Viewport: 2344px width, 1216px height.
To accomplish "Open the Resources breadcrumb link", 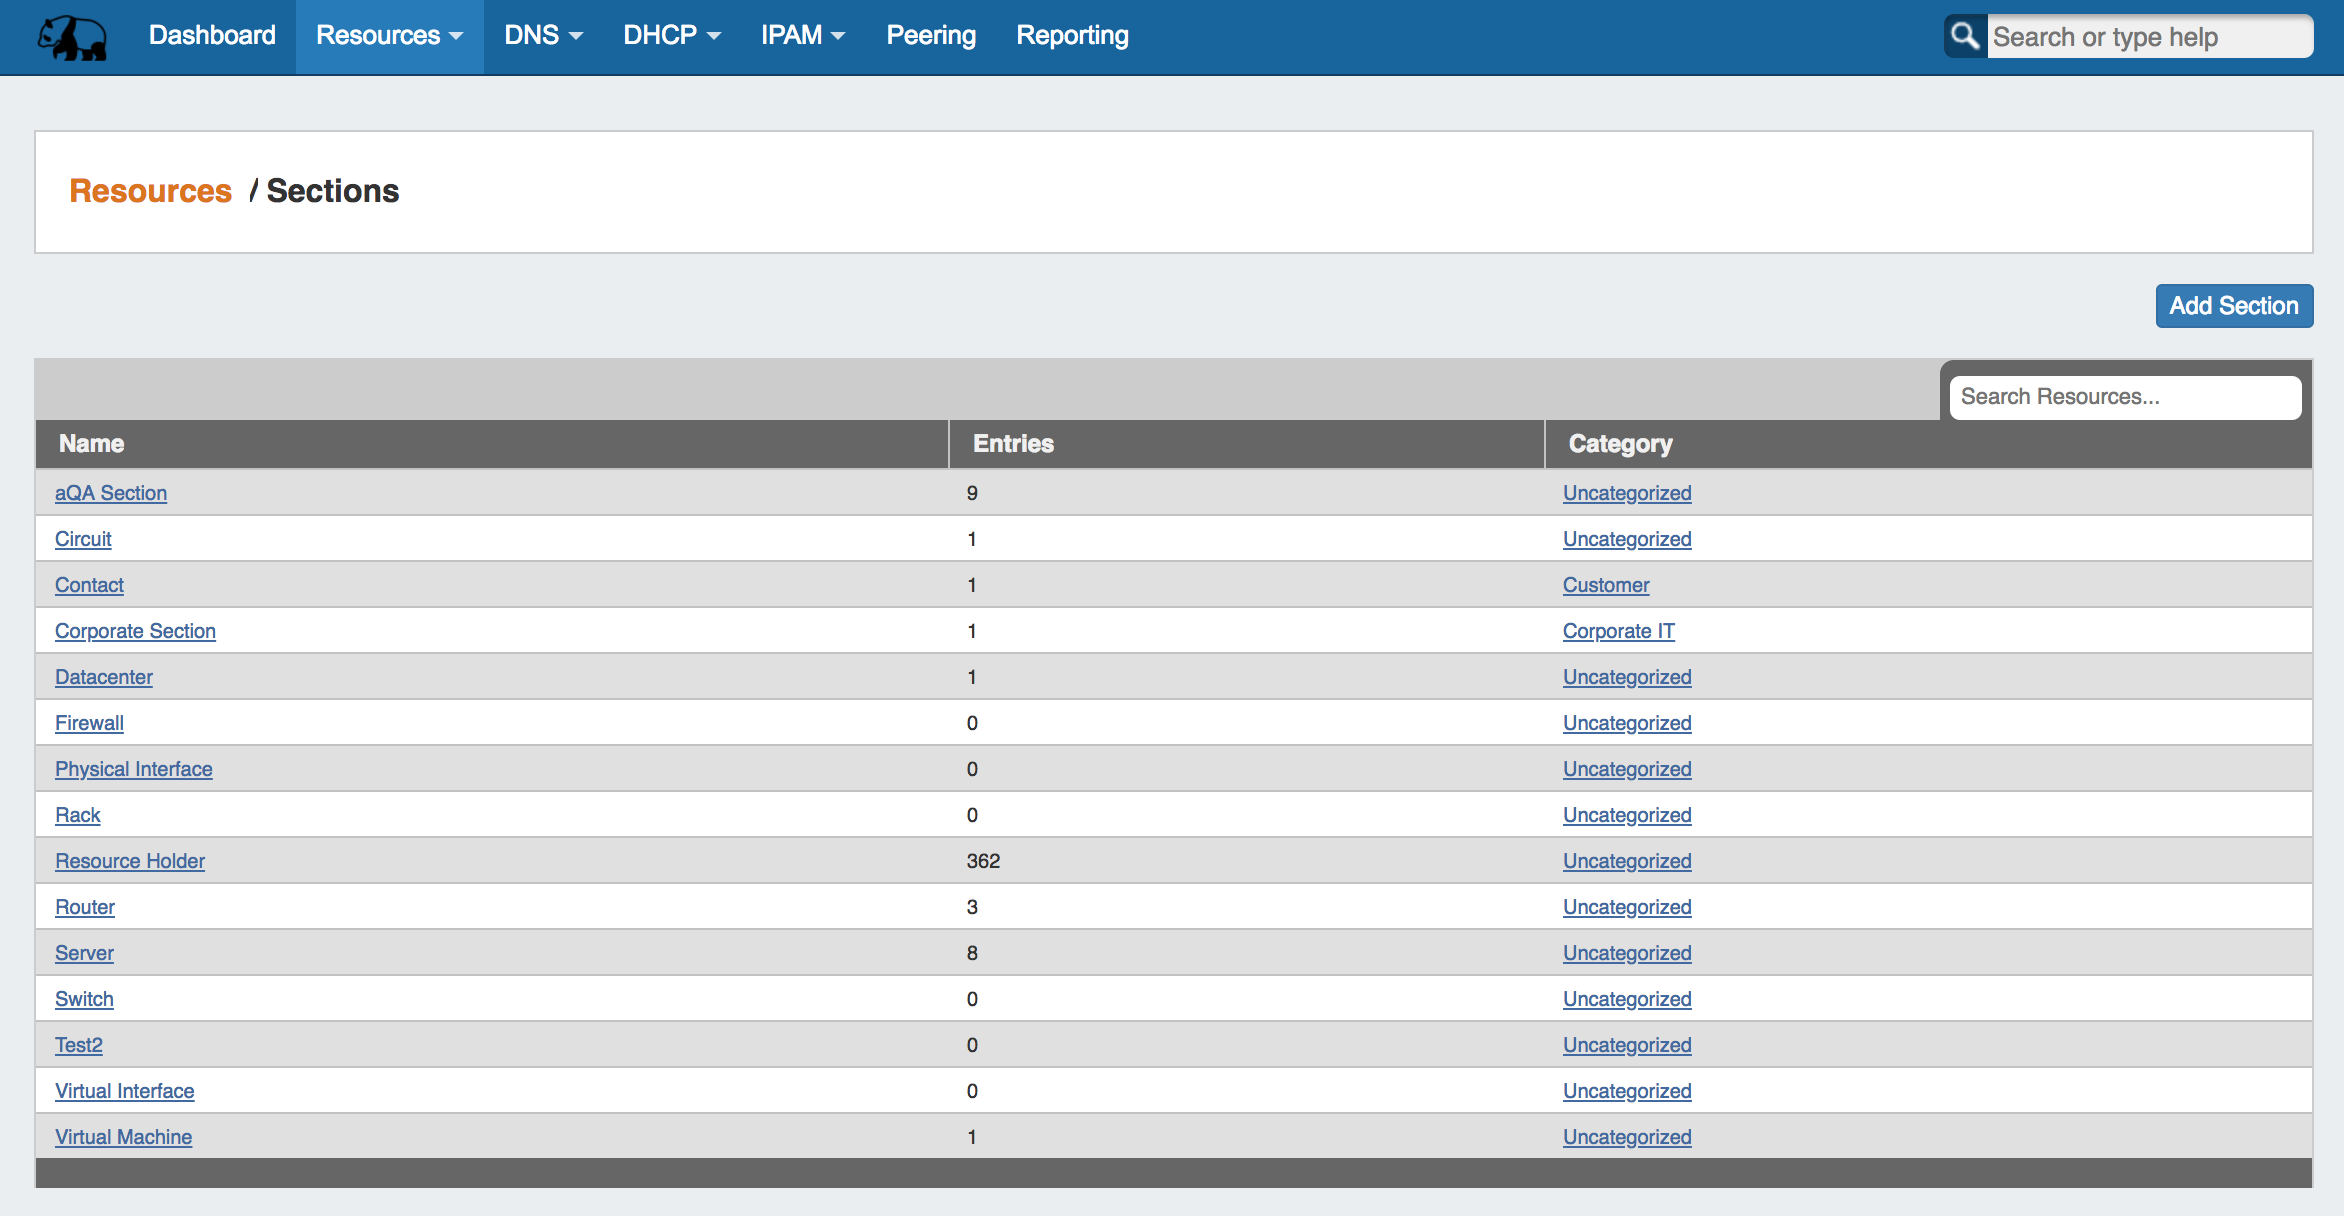I will [150, 191].
